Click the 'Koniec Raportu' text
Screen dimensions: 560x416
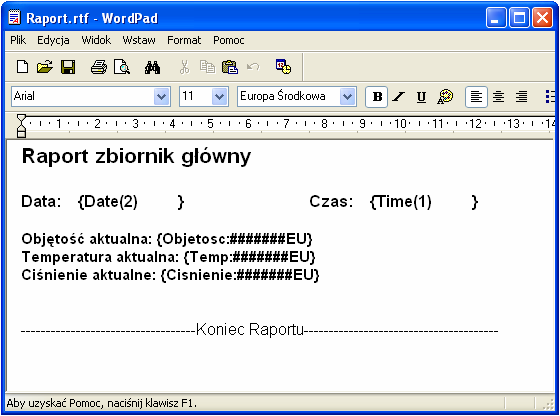pyautogui.click(x=250, y=329)
